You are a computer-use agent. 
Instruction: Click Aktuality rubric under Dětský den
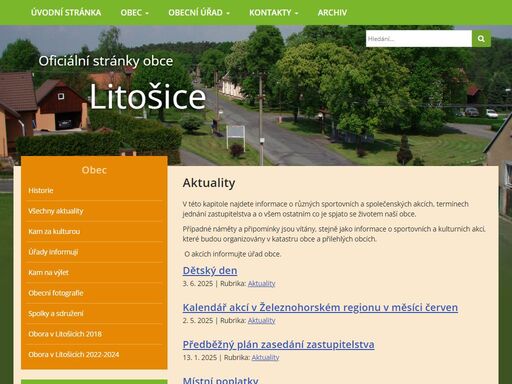click(261, 284)
